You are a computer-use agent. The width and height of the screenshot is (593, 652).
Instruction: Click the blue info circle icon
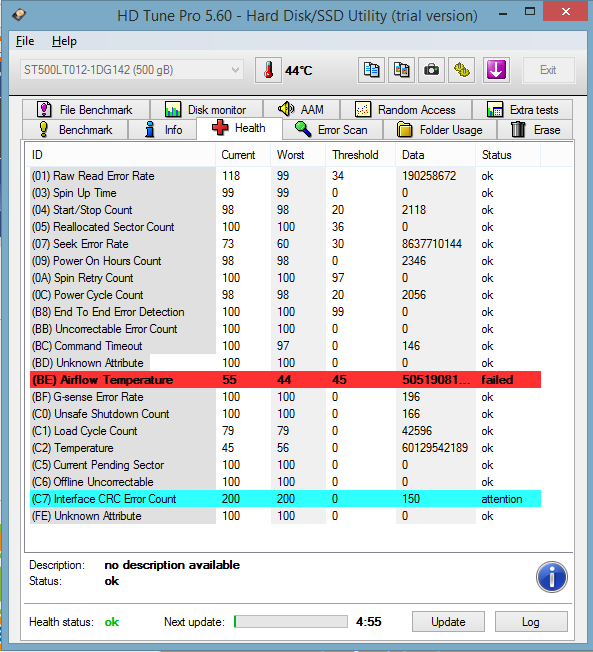(x=551, y=577)
